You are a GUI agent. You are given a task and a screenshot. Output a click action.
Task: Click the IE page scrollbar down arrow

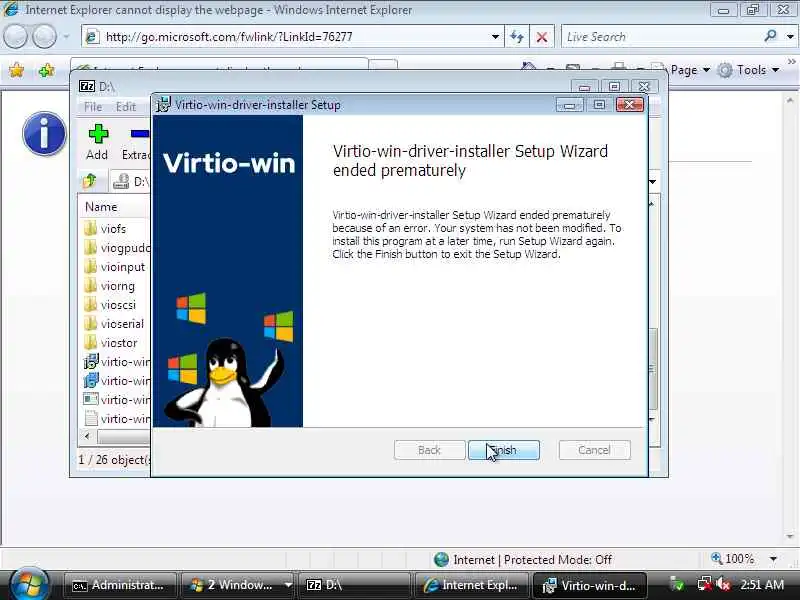tap(790, 536)
